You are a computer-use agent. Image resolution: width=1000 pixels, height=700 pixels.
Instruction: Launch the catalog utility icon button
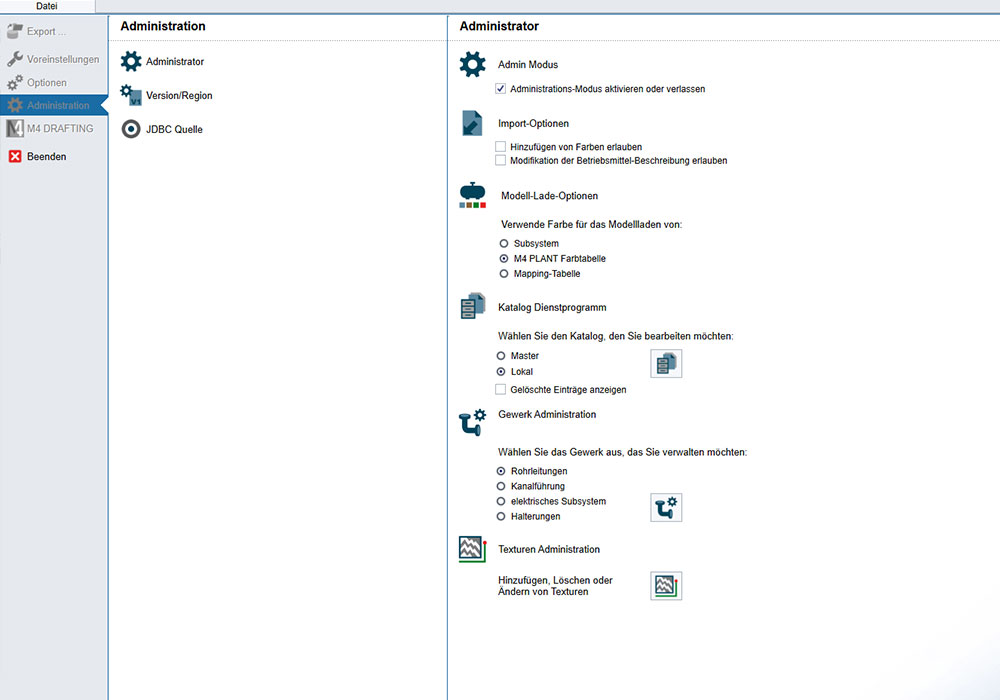[x=666, y=363]
